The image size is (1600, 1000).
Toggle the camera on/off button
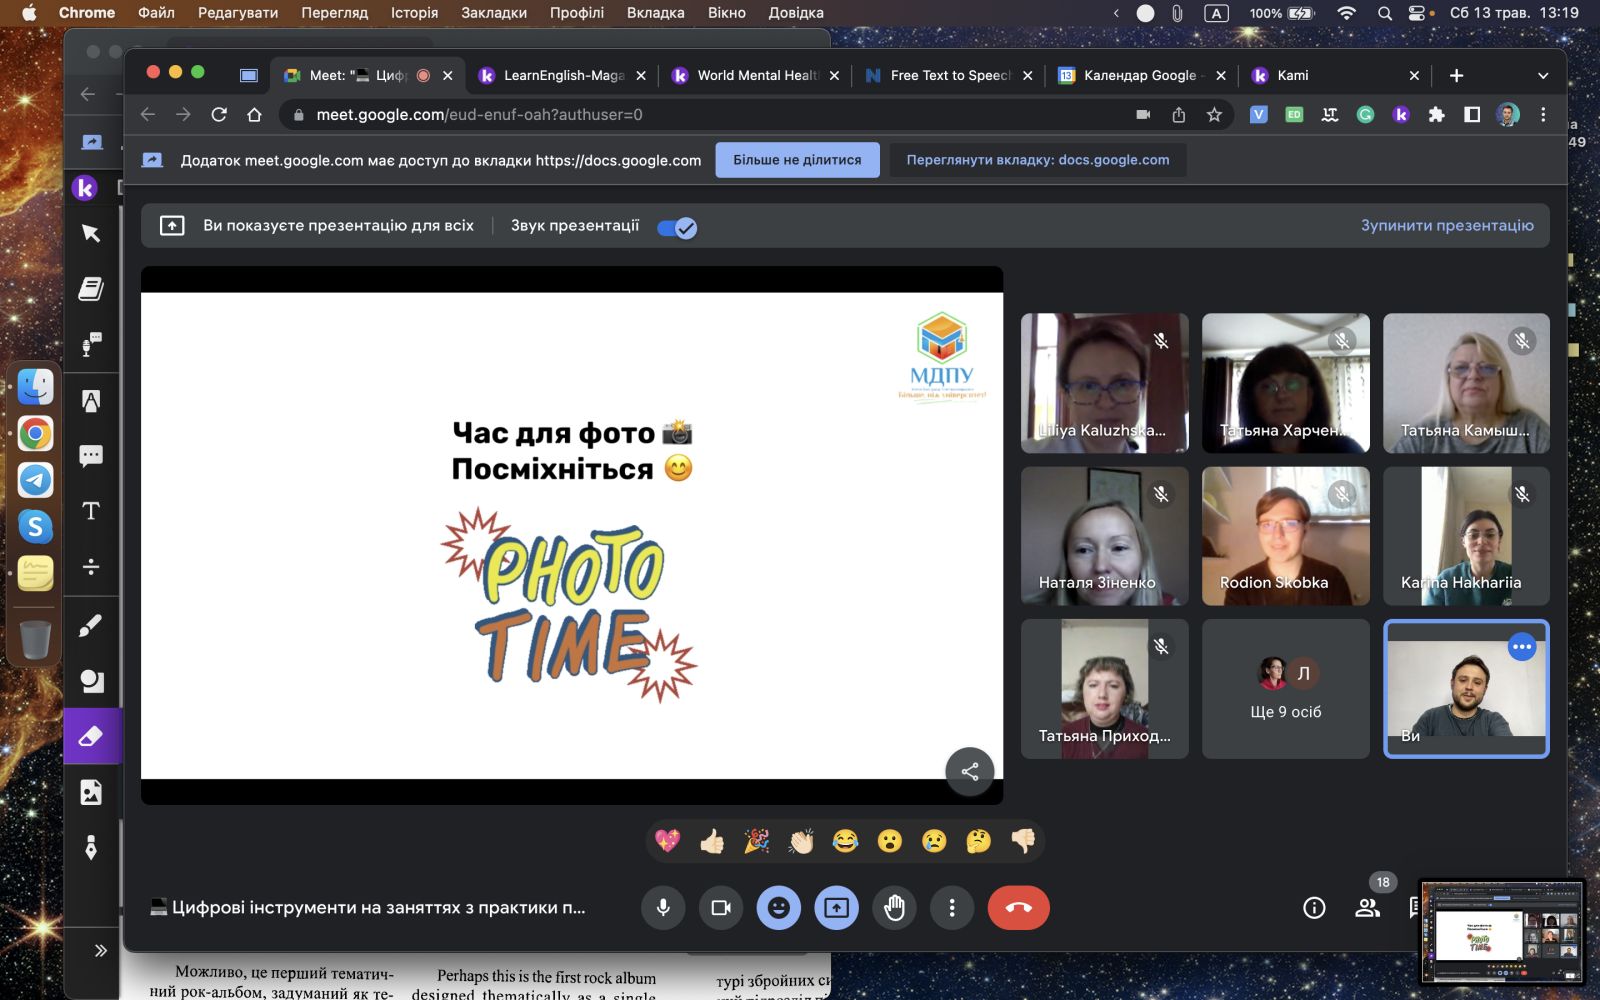click(721, 908)
